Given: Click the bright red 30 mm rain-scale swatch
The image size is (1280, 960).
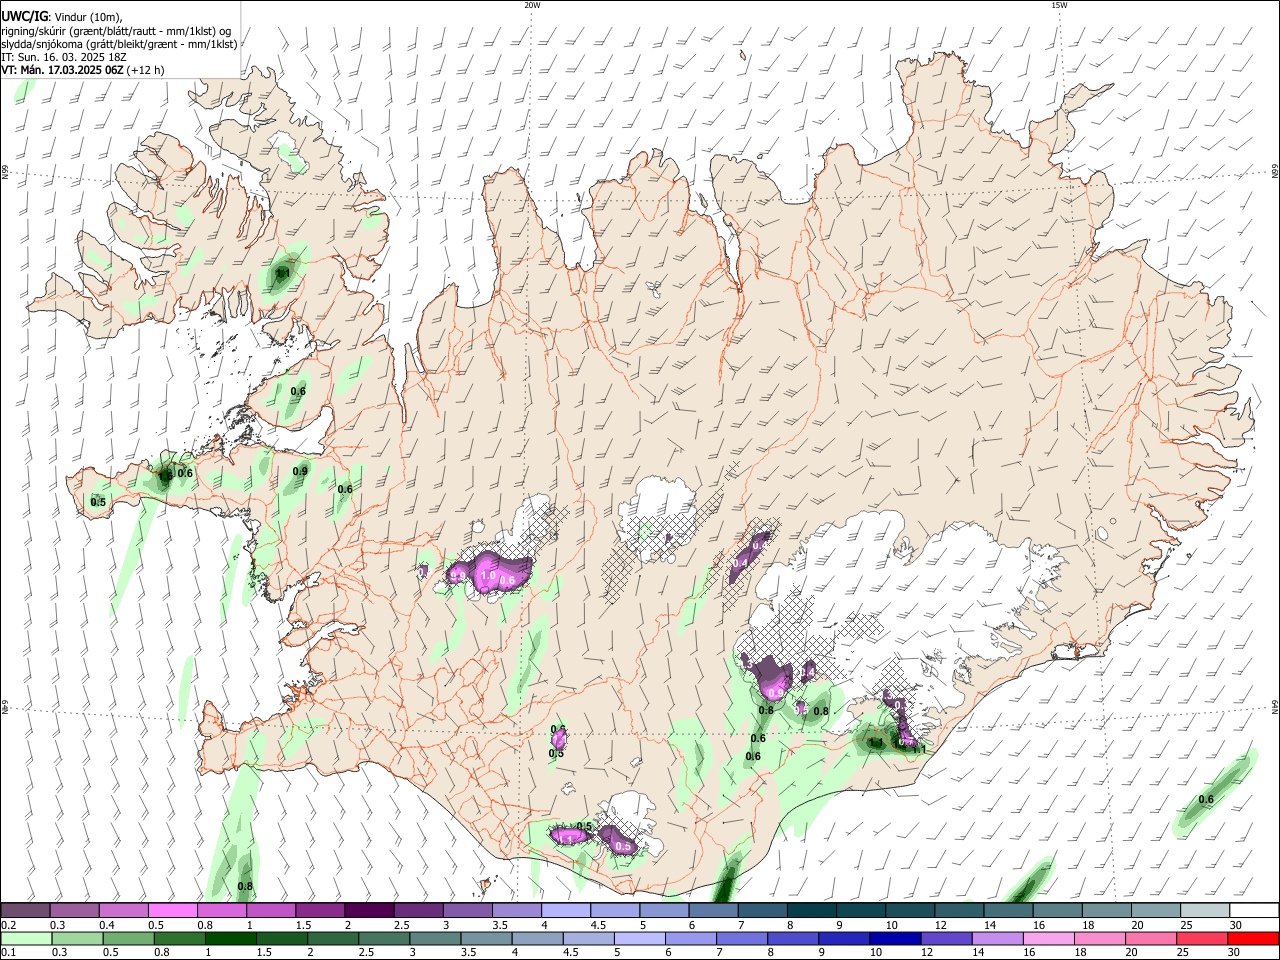Looking at the screenshot, I should (x=1253, y=938).
